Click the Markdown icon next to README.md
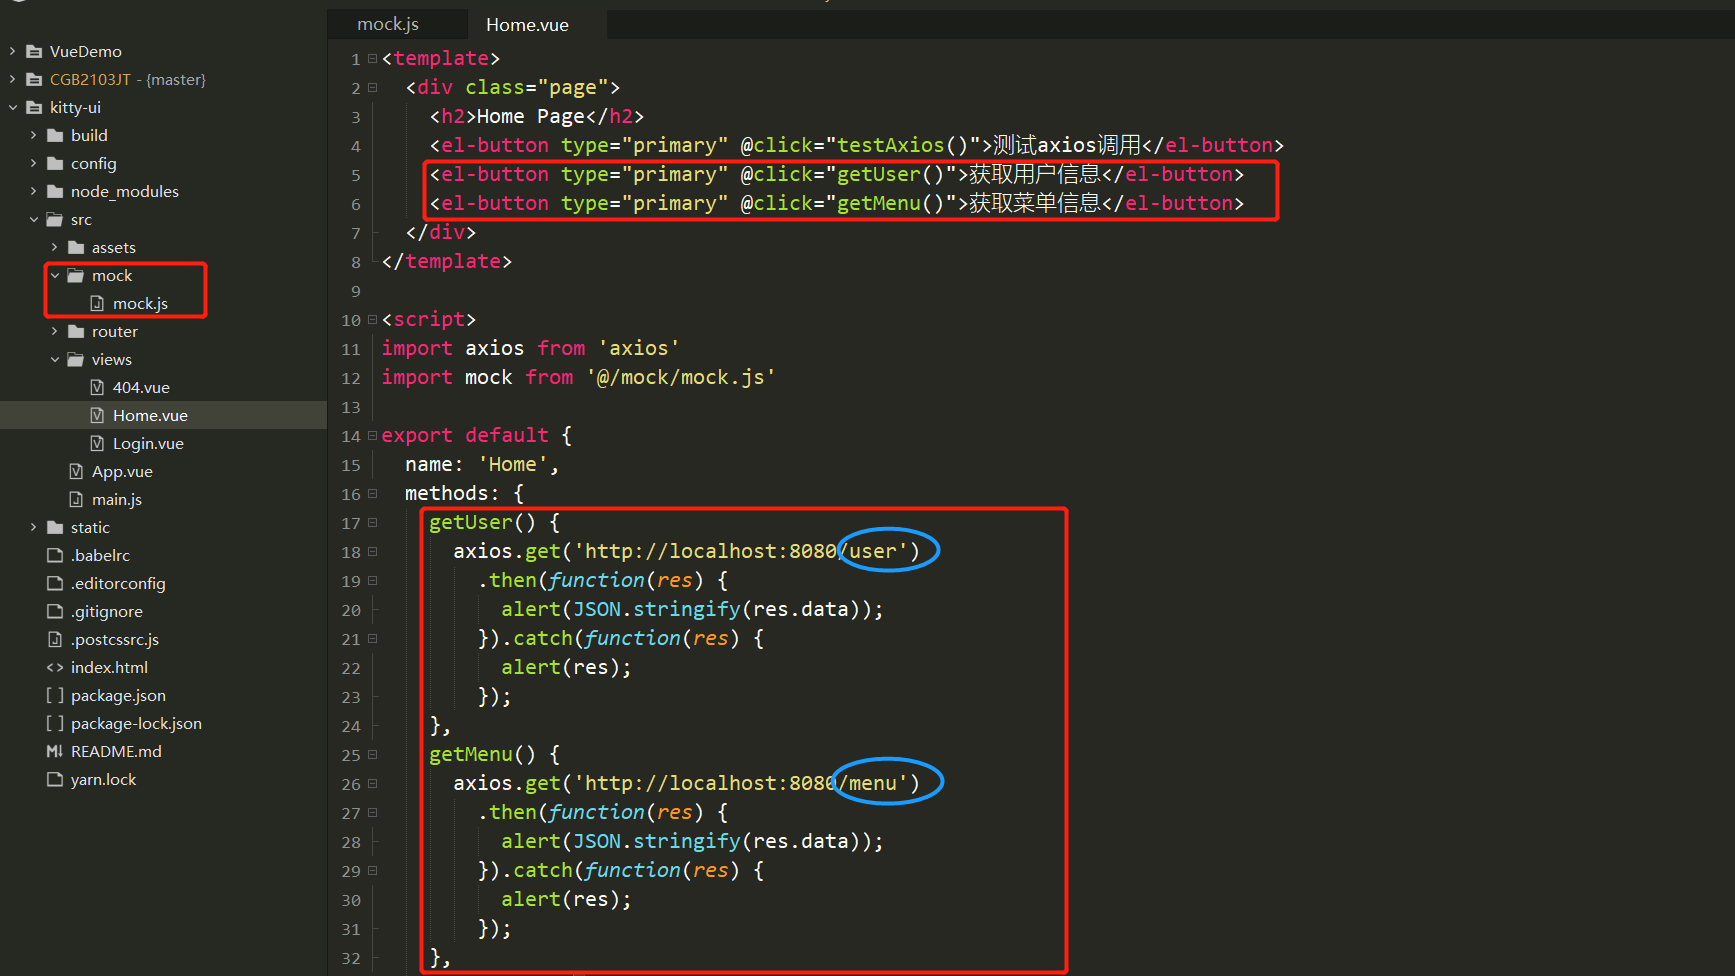 [x=55, y=751]
